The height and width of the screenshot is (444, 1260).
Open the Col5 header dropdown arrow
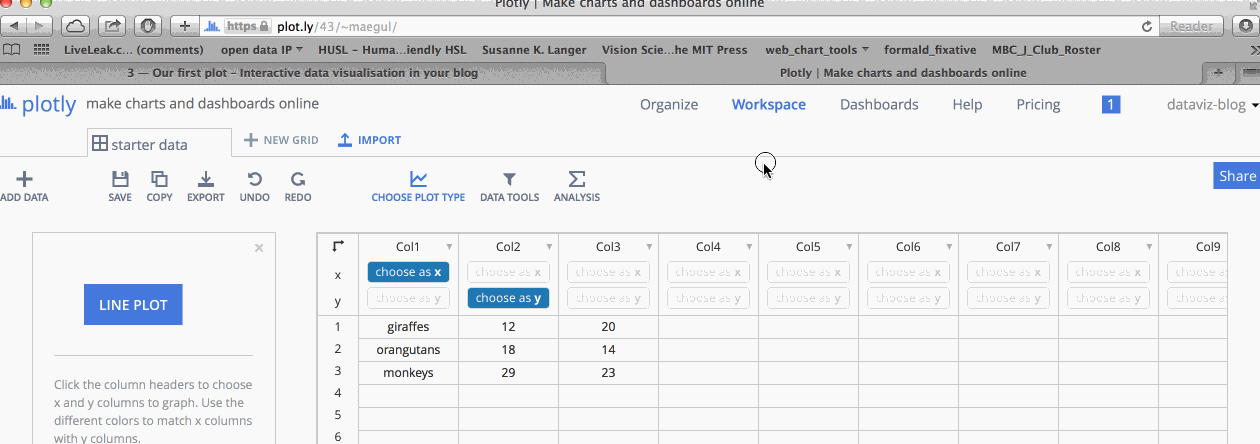pyautogui.click(x=849, y=247)
